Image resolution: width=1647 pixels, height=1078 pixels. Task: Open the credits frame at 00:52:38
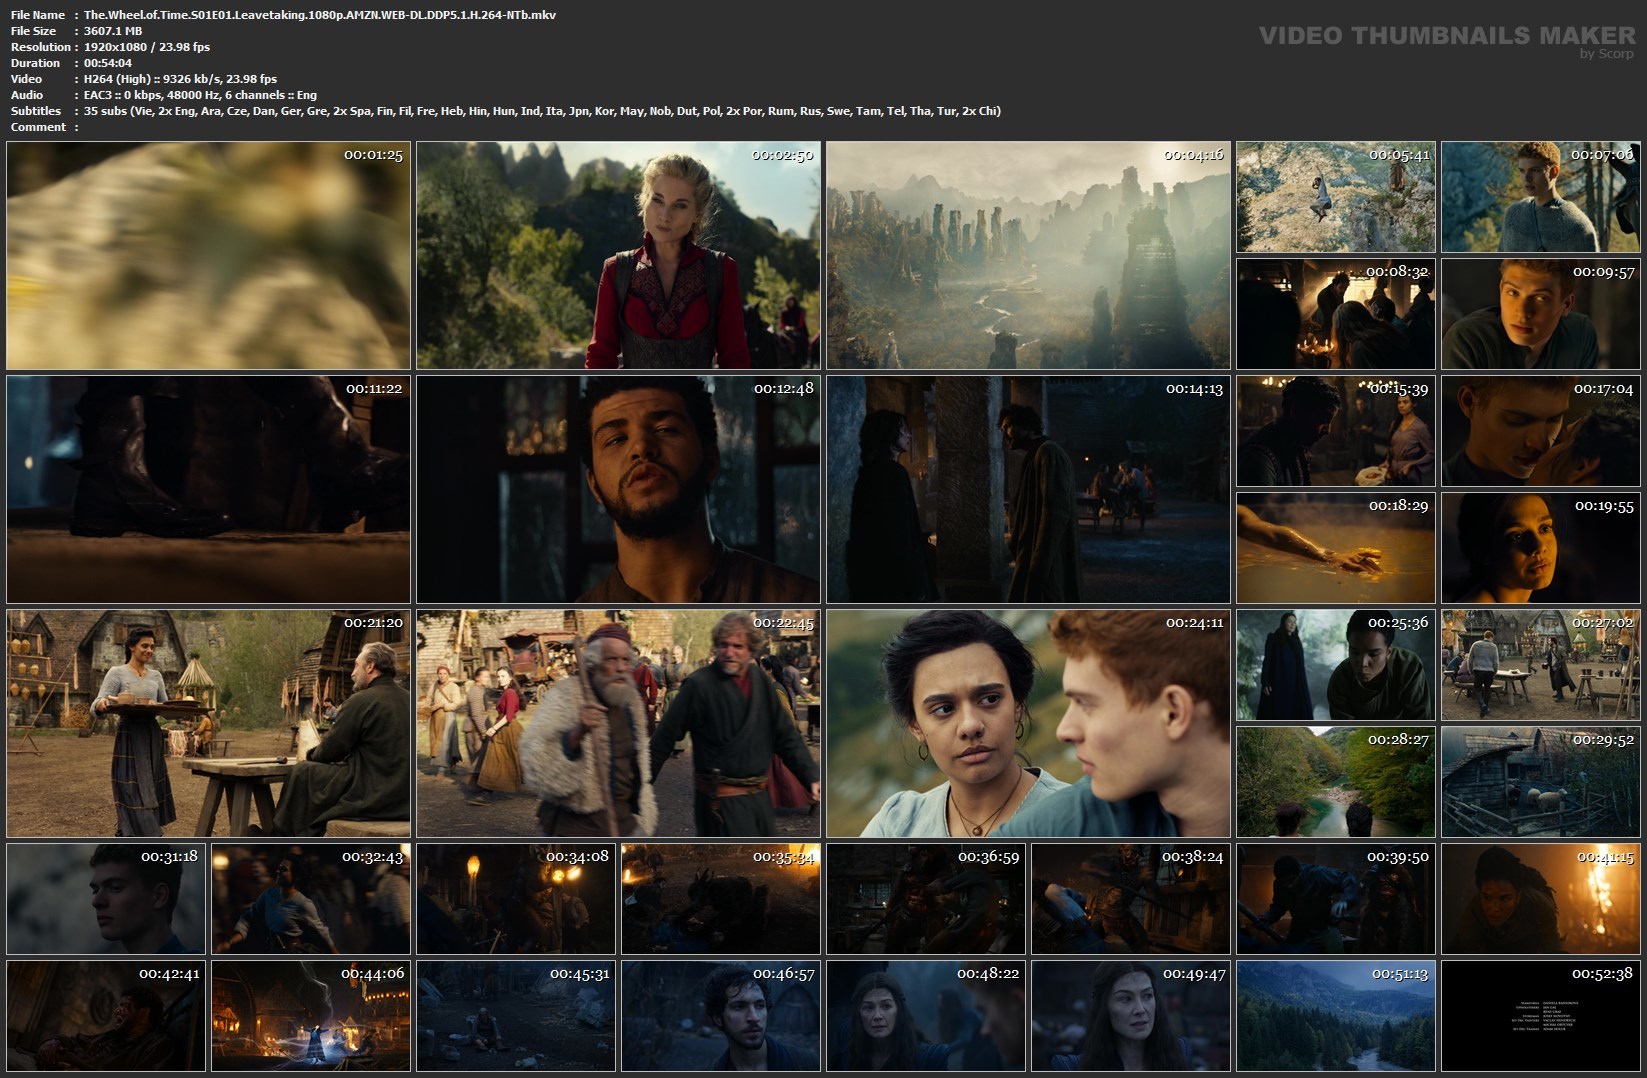tap(1541, 1016)
